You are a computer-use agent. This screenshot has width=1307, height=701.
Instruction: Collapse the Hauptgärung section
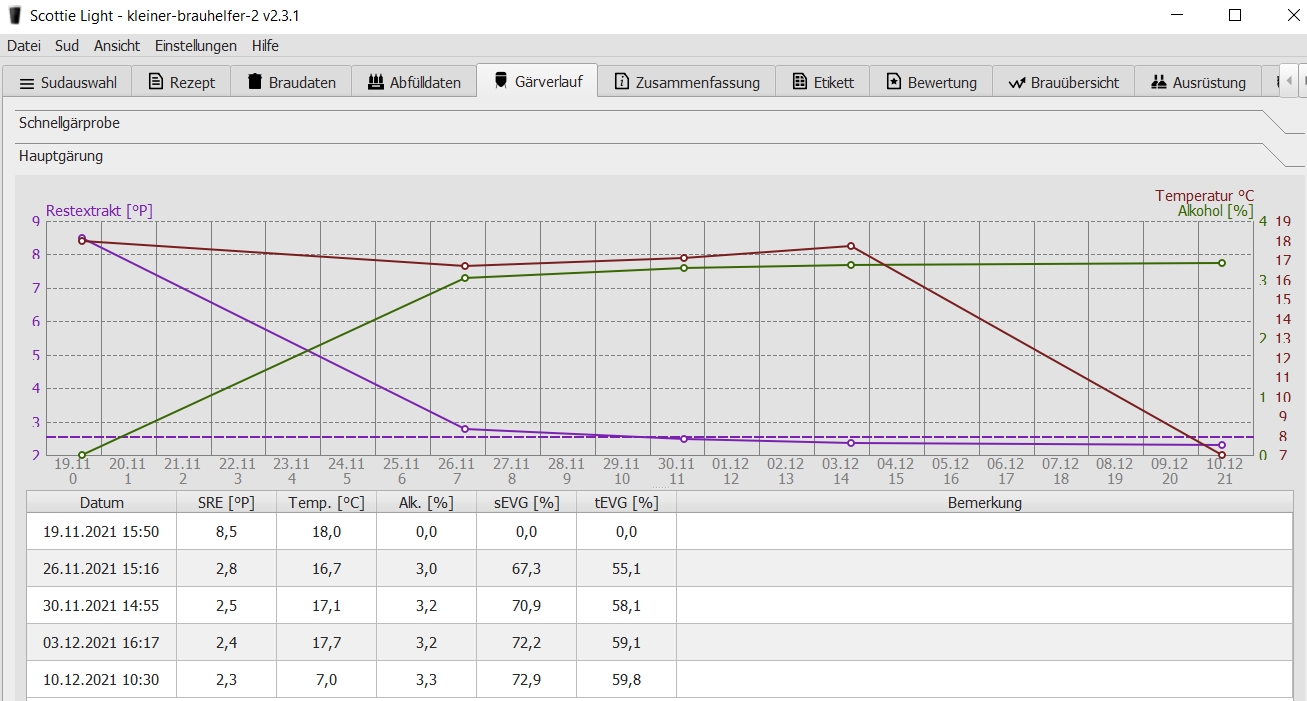pos(61,156)
